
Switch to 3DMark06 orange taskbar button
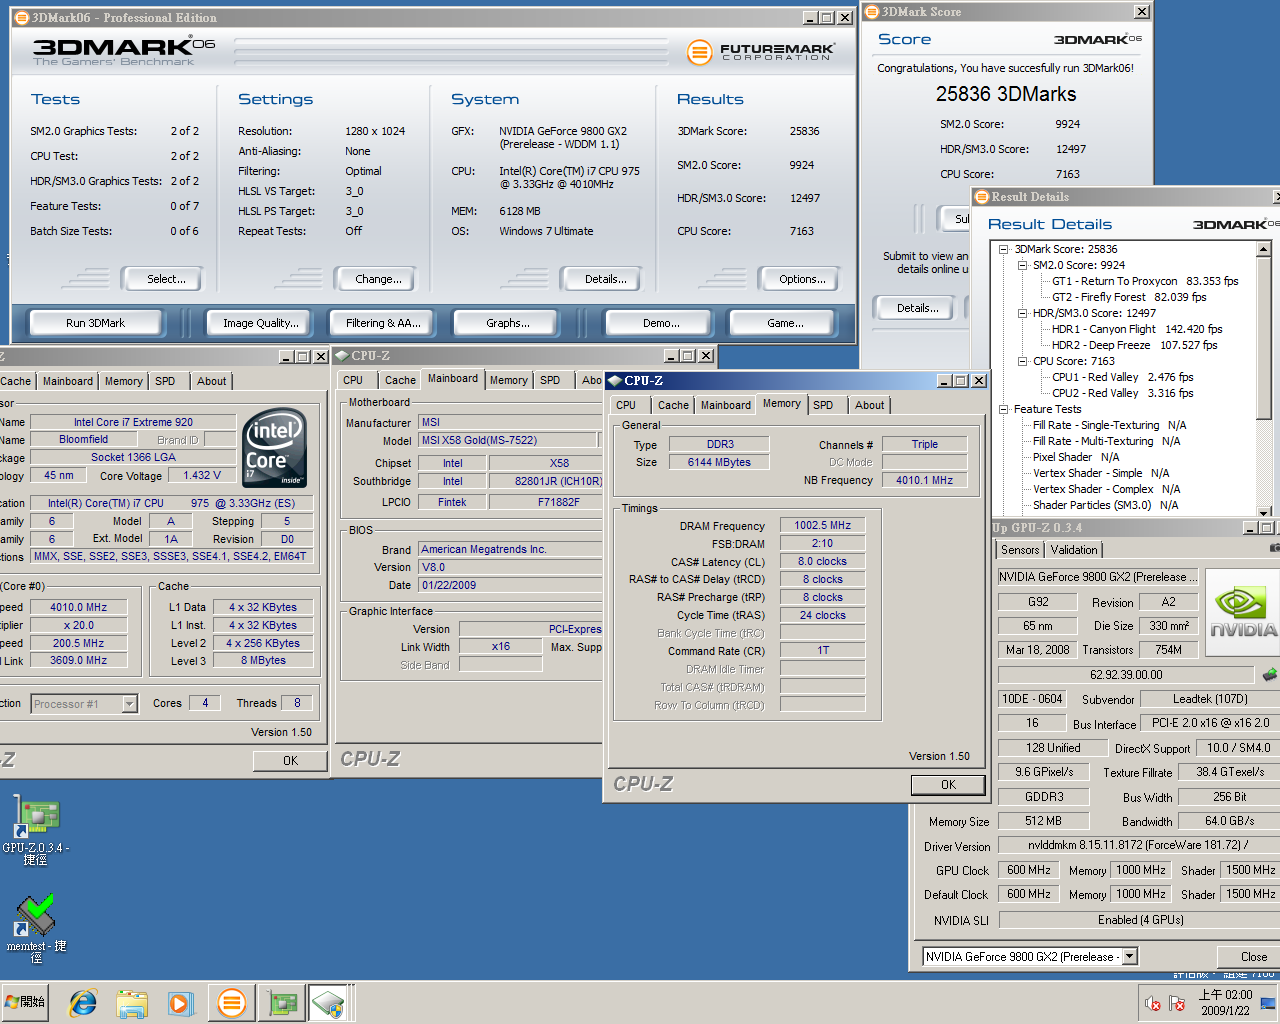click(x=231, y=1002)
